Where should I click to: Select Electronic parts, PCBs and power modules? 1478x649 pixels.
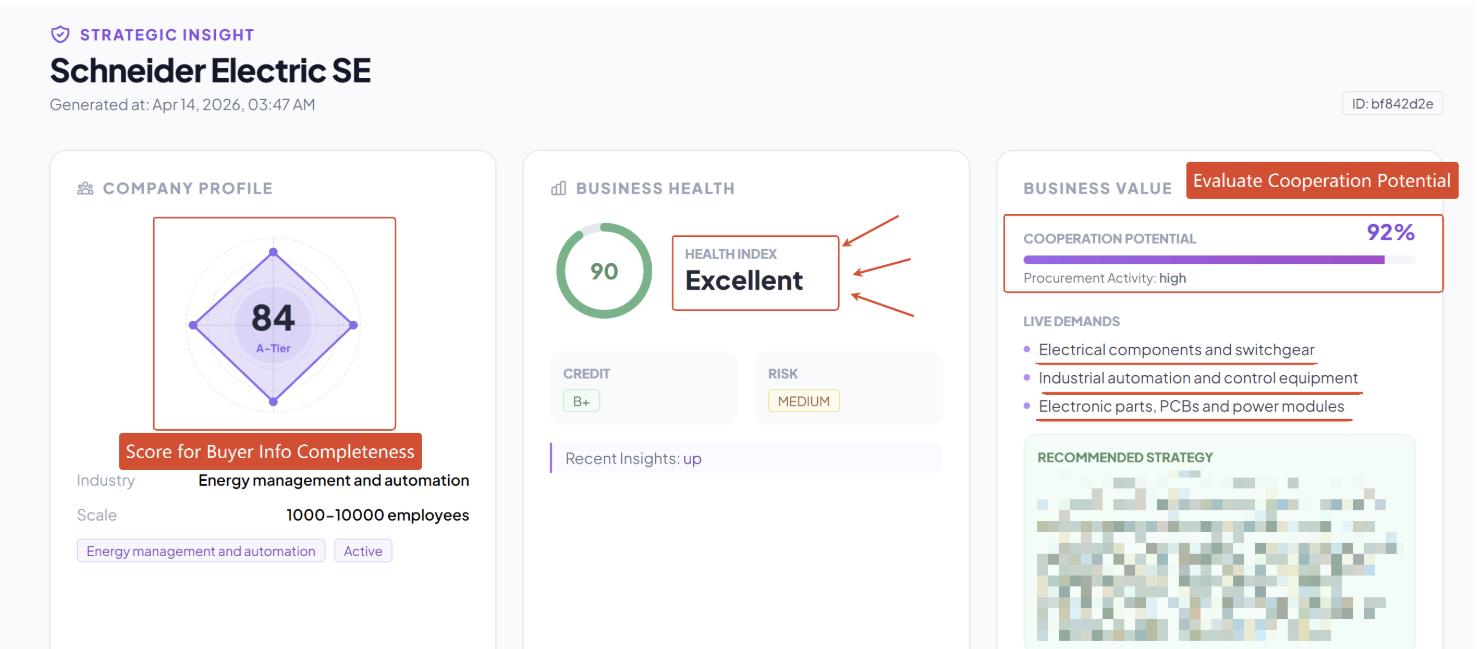[x=1191, y=406]
